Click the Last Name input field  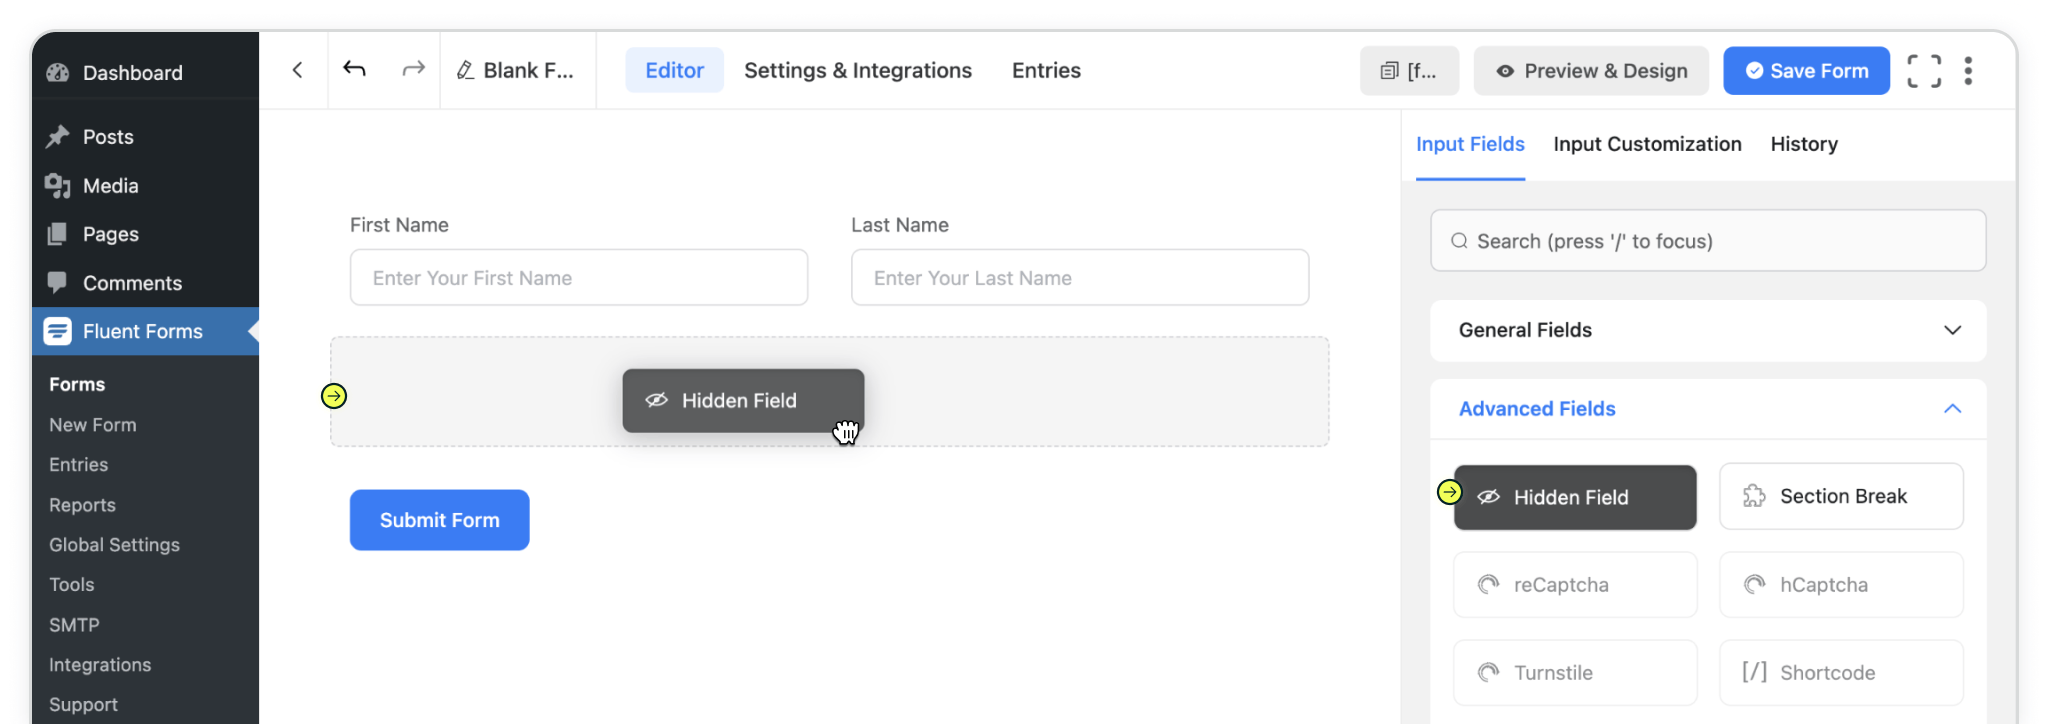tap(1080, 277)
